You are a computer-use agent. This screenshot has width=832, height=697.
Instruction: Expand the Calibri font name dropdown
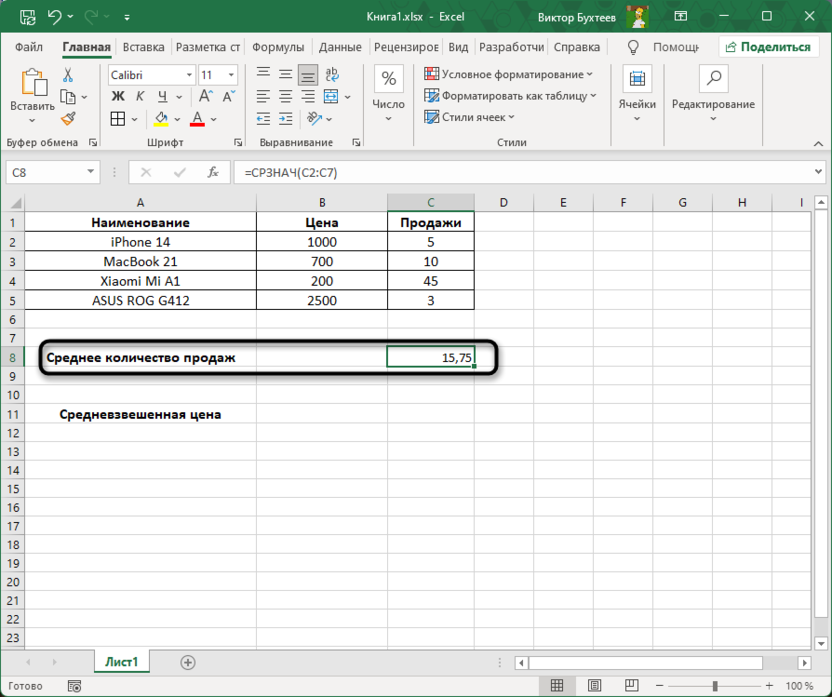tap(189, 75)
